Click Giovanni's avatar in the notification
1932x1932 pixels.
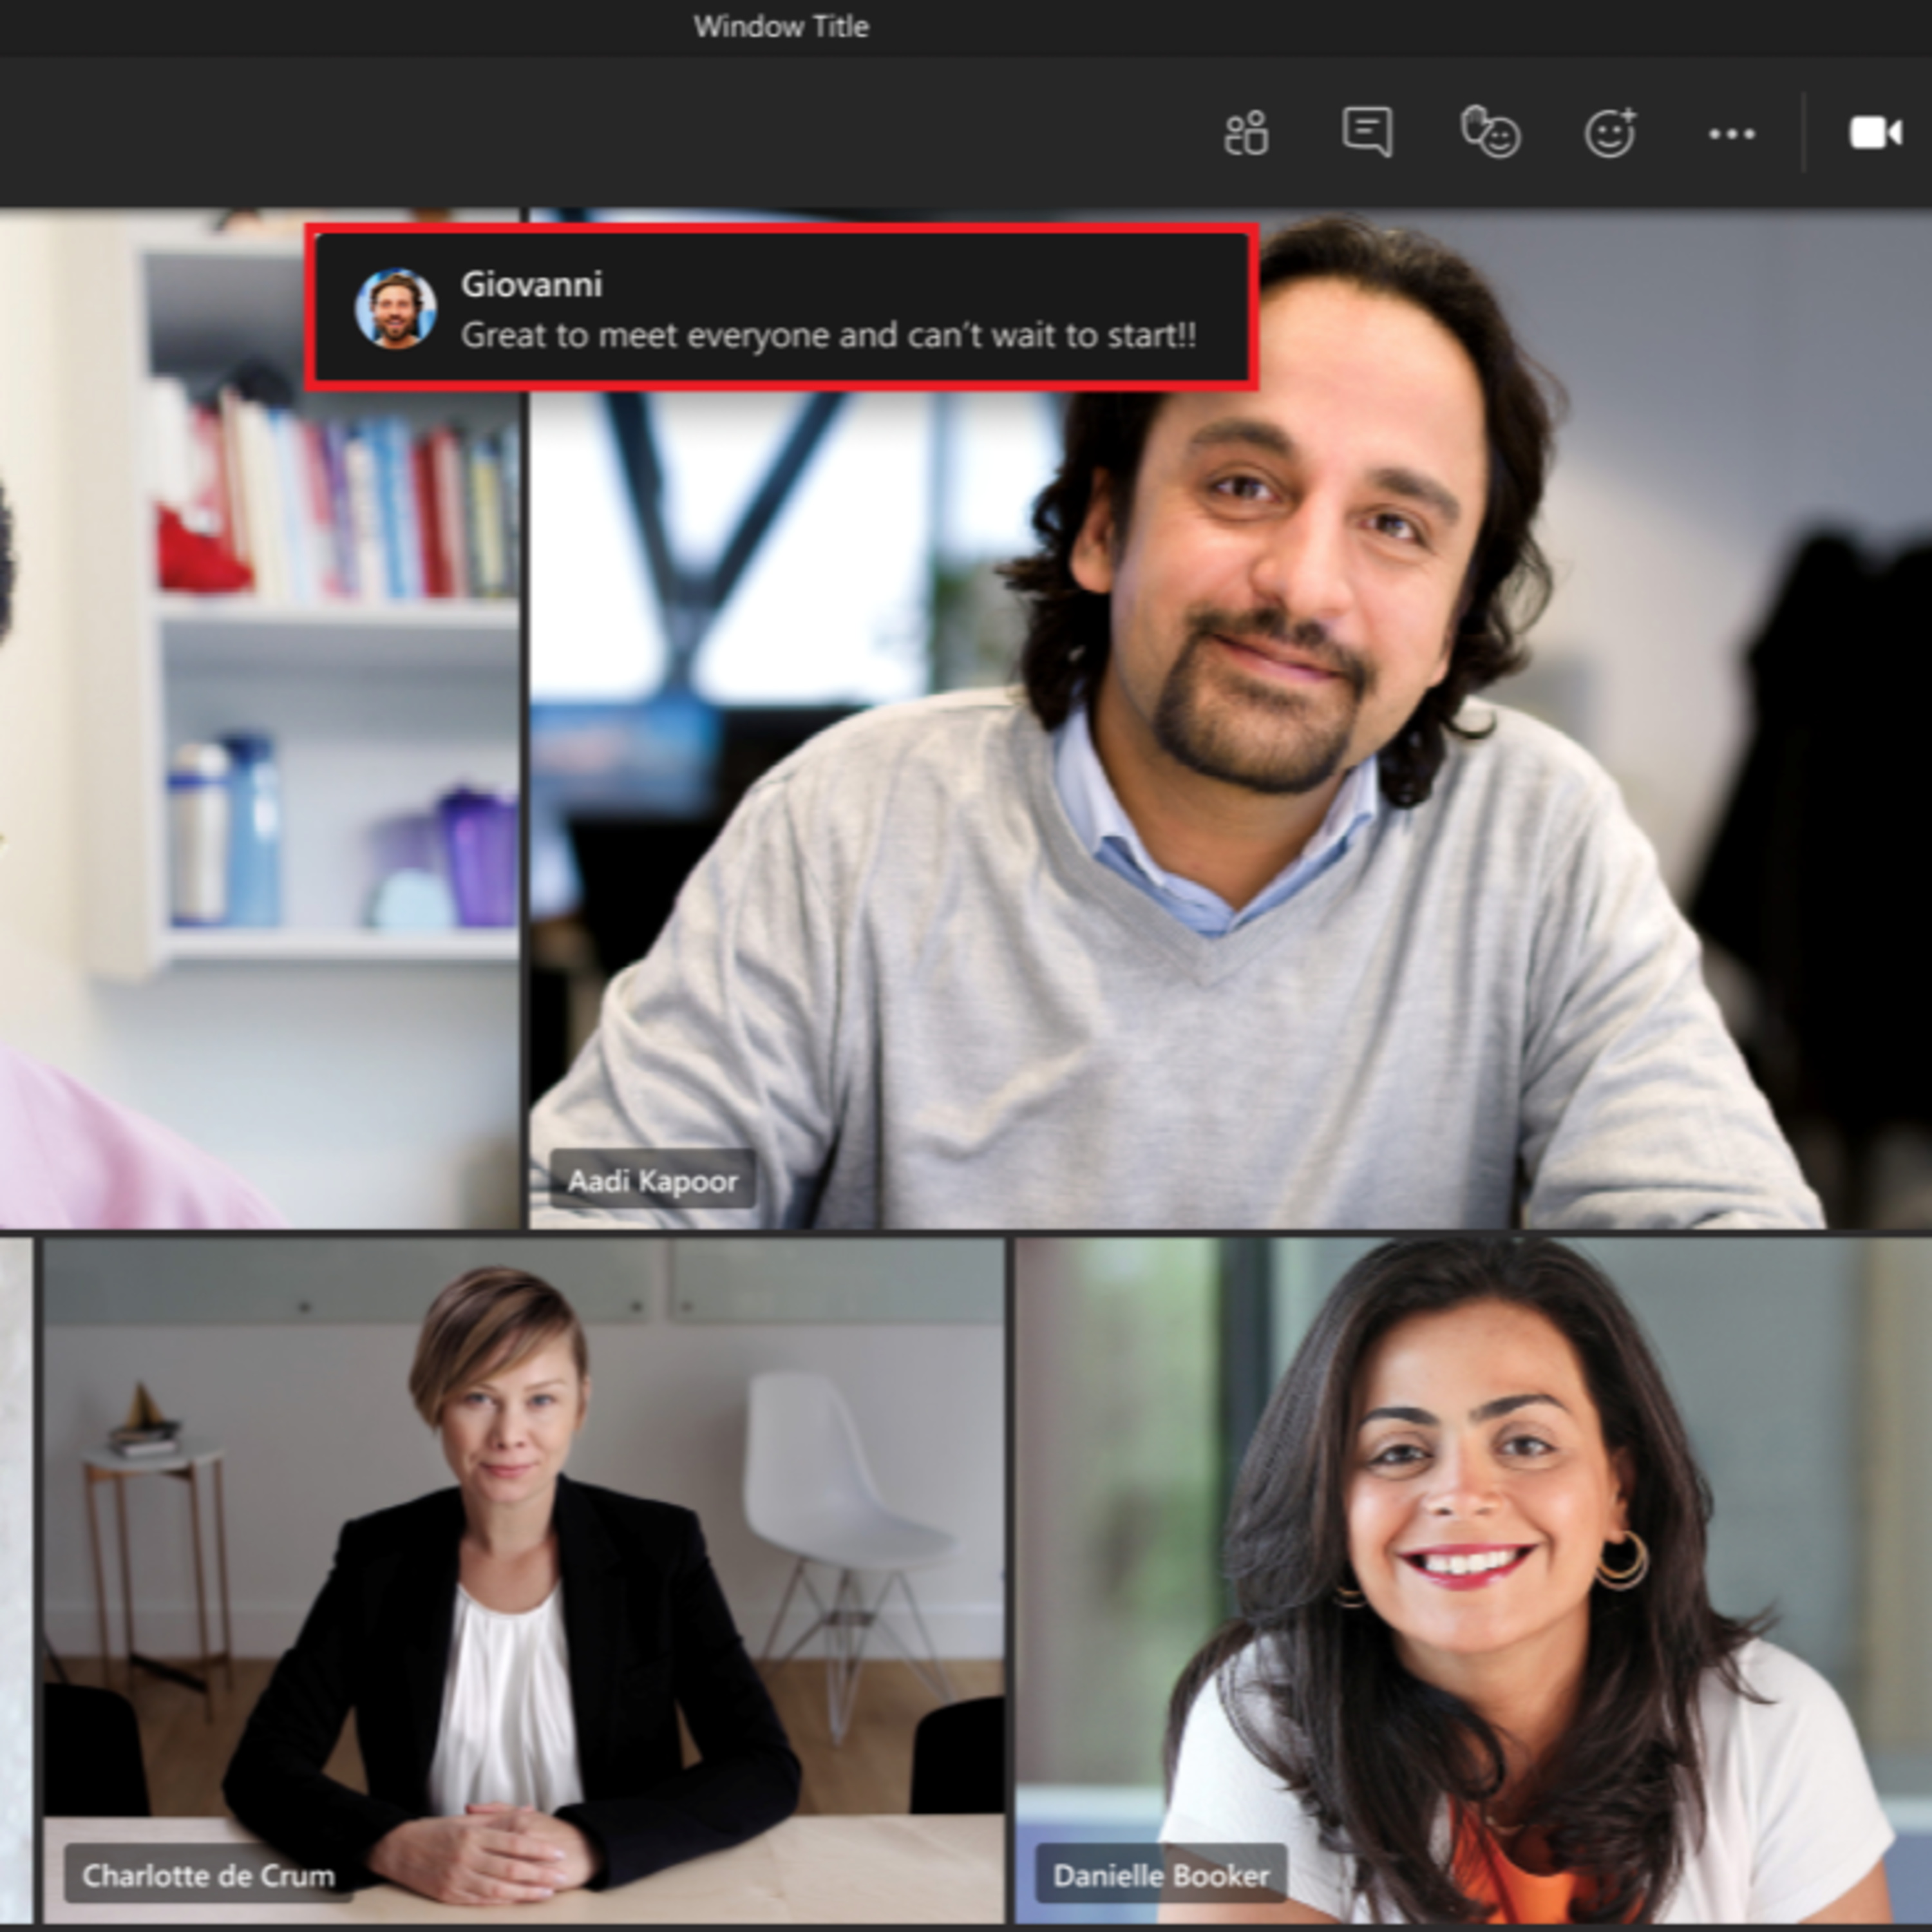(x=396, y=308)
